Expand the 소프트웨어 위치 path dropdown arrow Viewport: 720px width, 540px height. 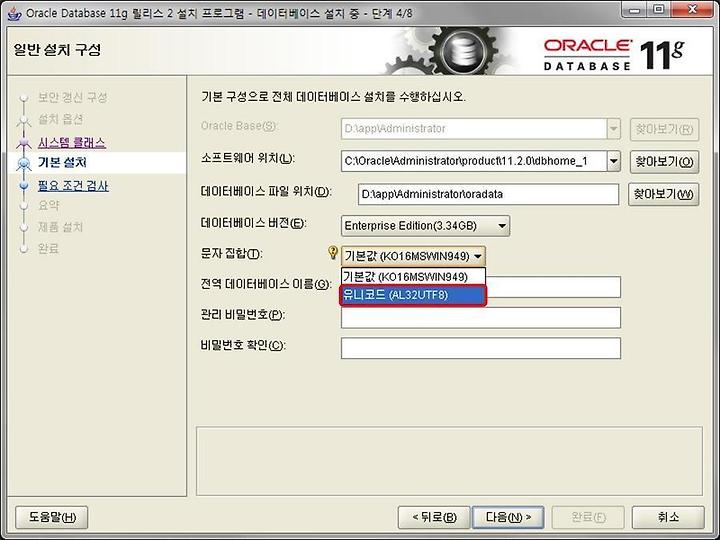pos(613,161)
